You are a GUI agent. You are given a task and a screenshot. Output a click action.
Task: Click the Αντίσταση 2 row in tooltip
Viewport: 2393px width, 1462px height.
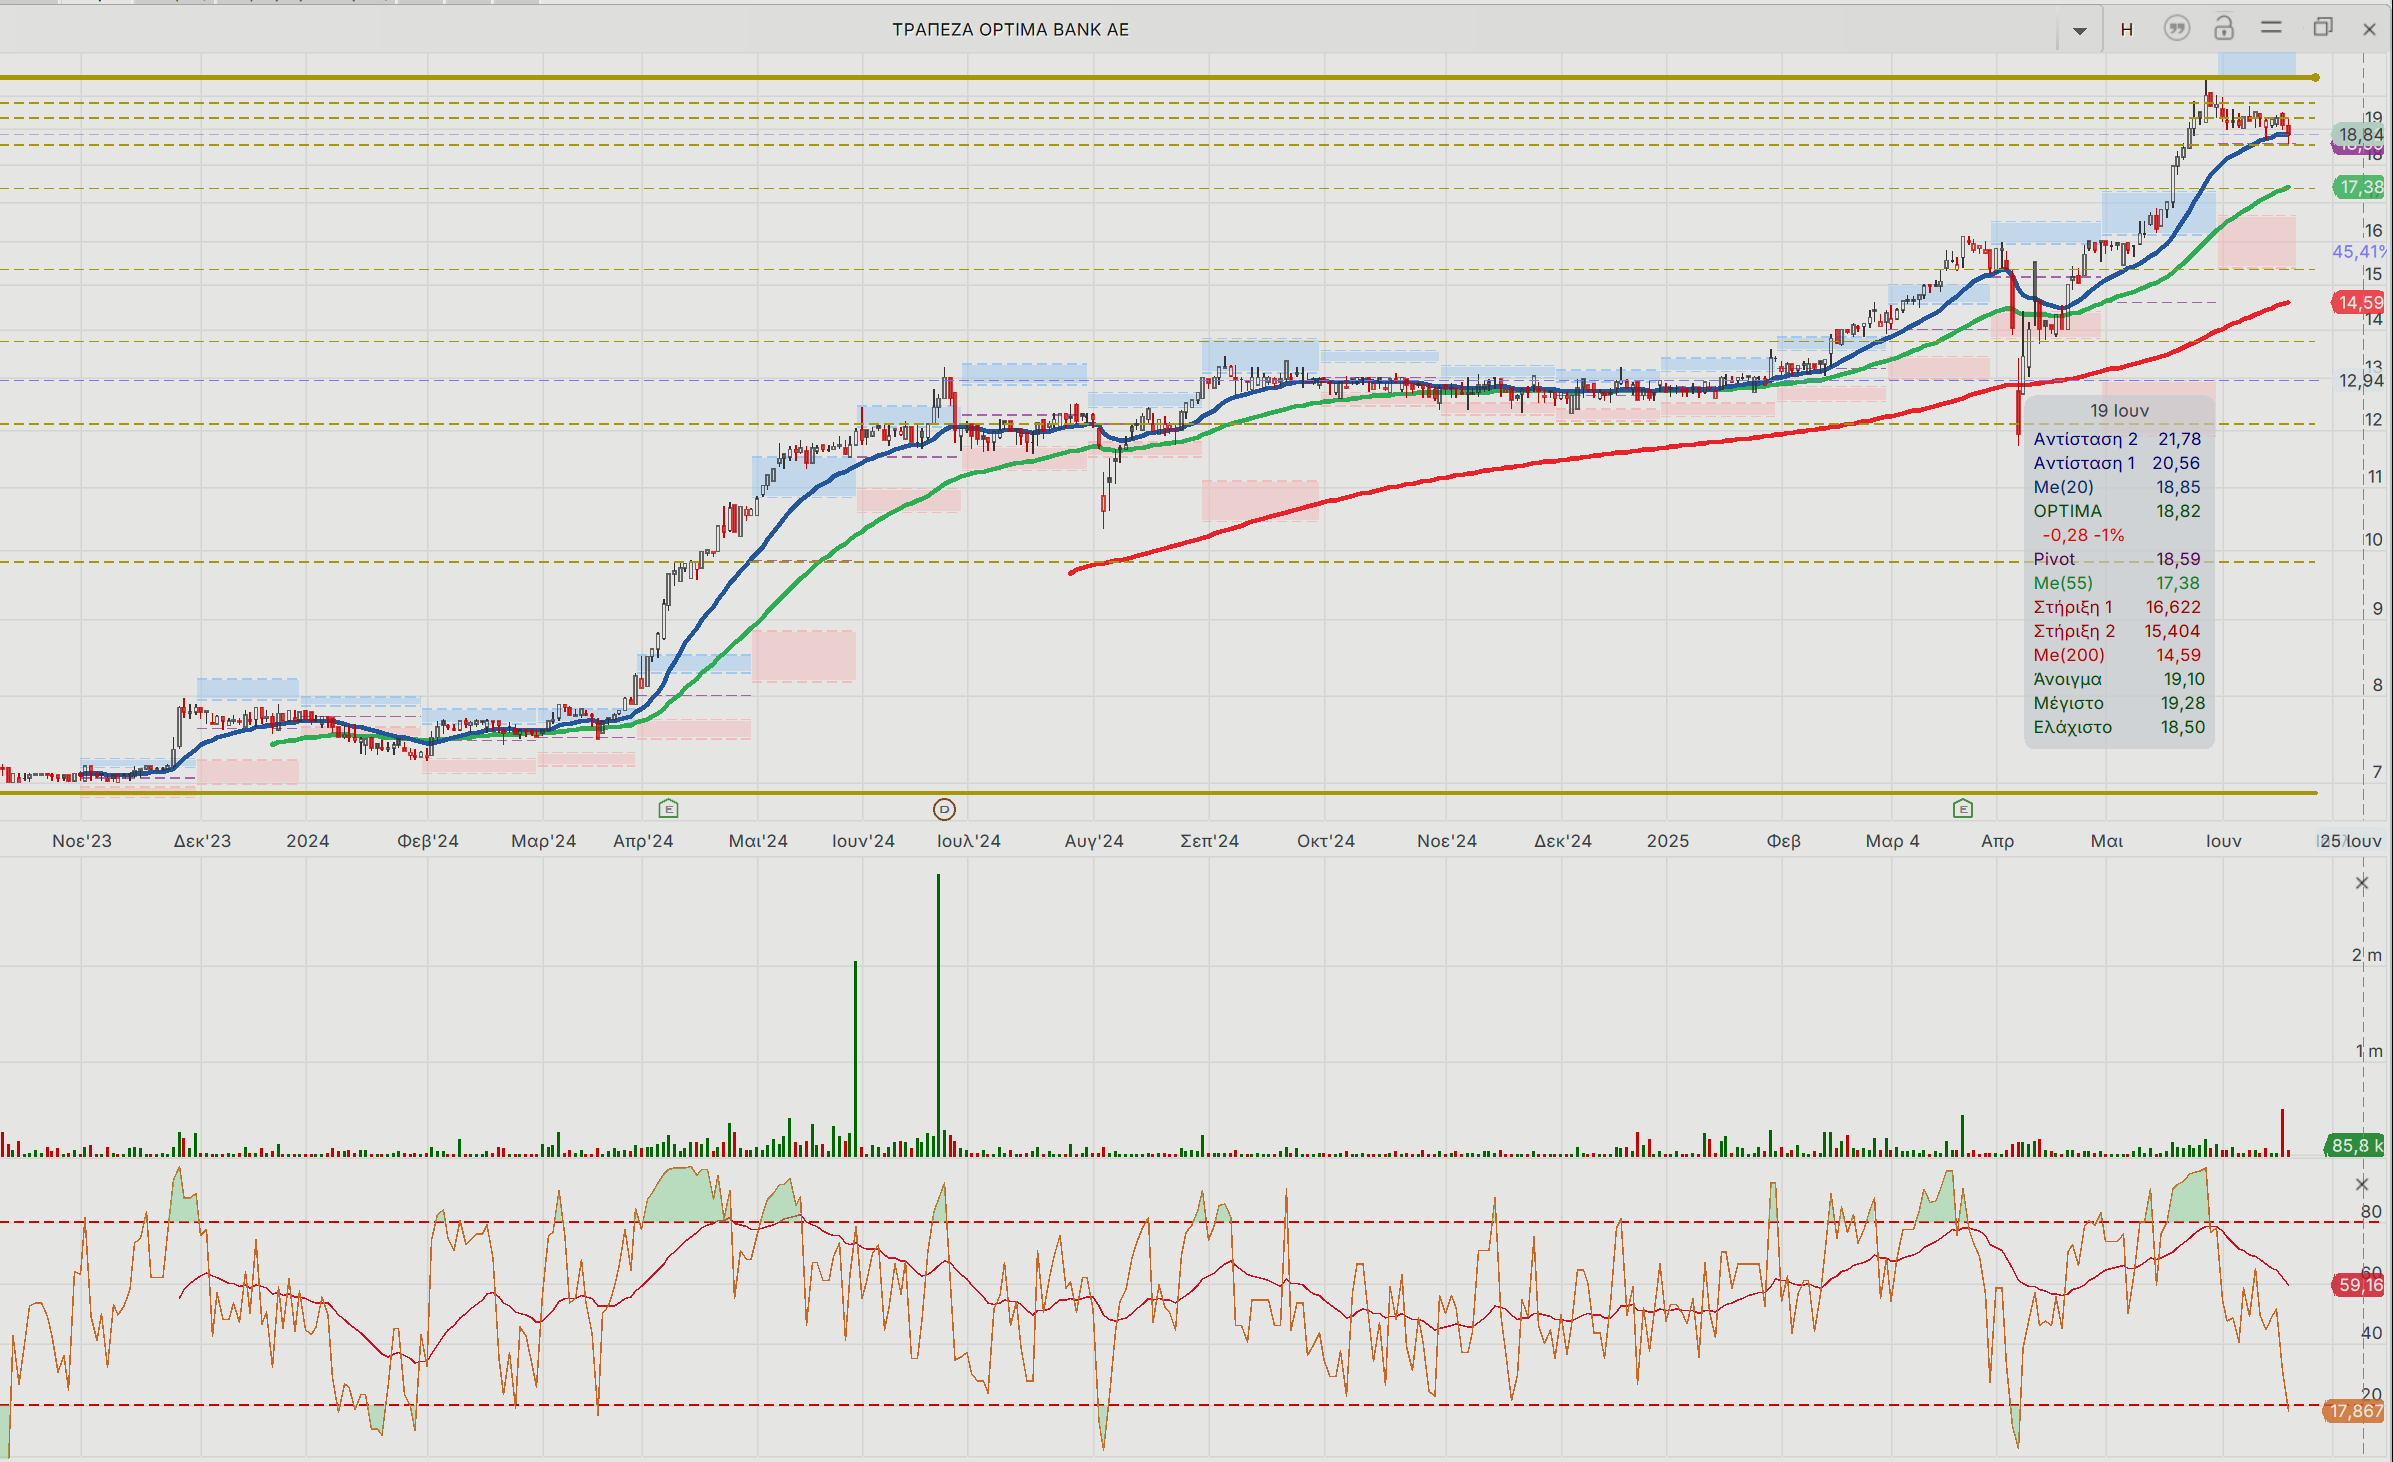[2118, 439]
